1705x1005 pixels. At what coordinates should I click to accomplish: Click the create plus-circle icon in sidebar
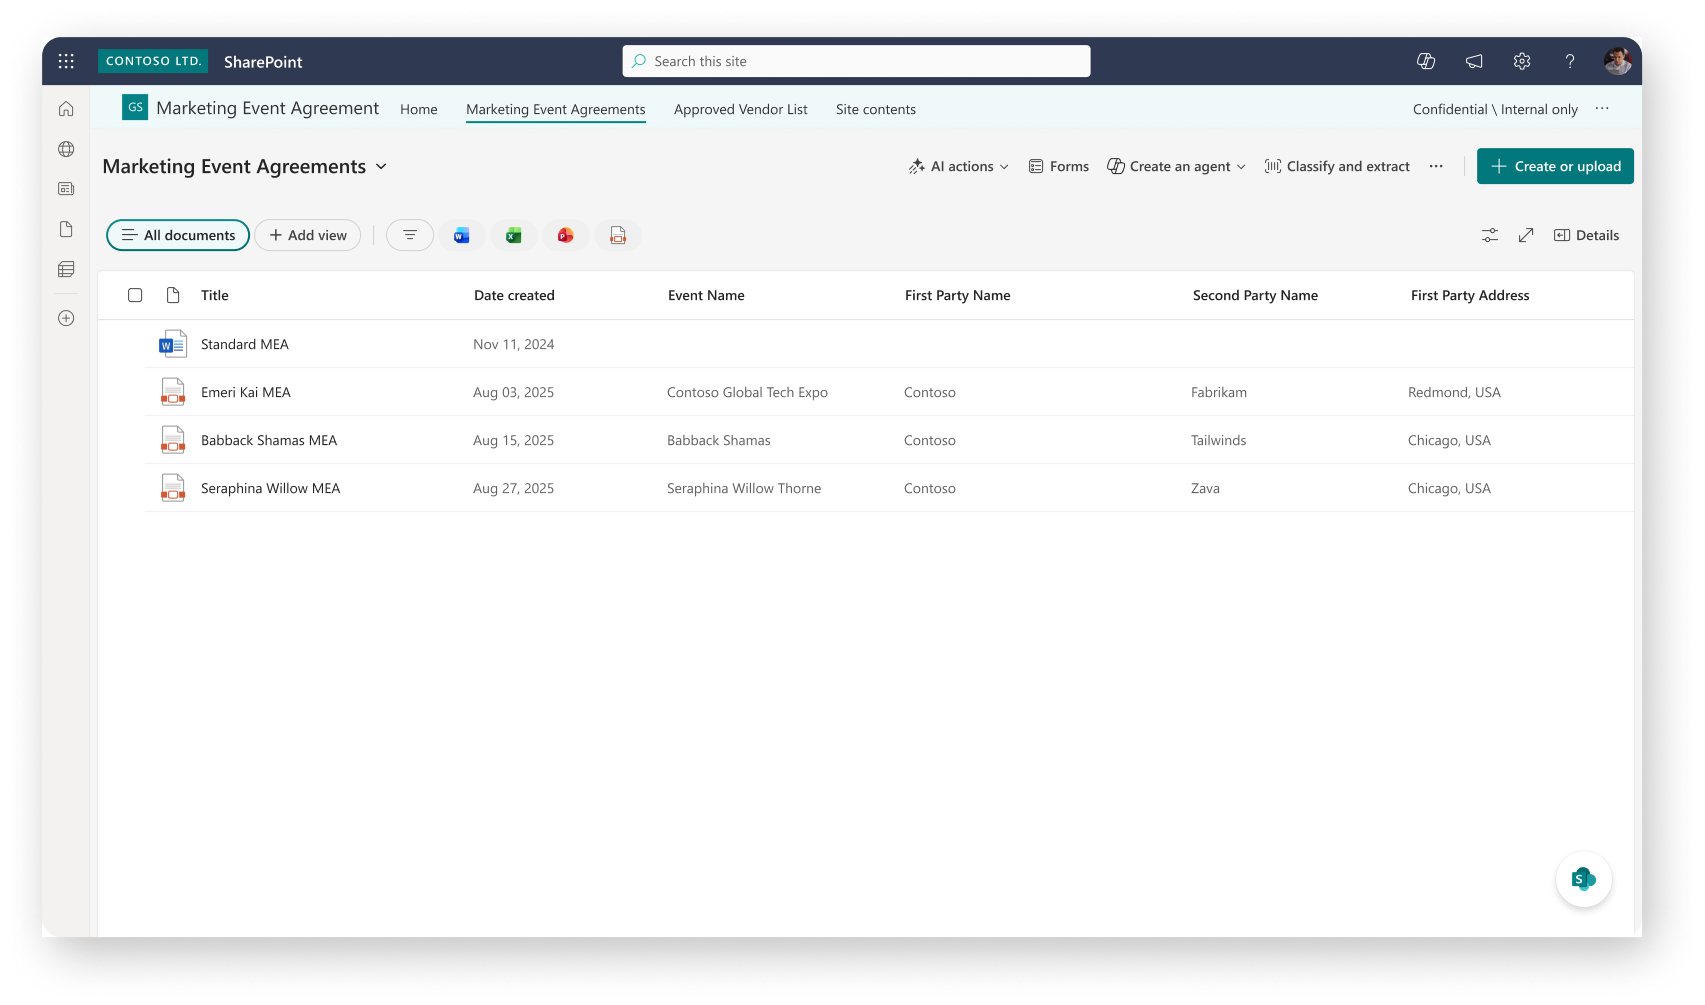pos(66,318)
